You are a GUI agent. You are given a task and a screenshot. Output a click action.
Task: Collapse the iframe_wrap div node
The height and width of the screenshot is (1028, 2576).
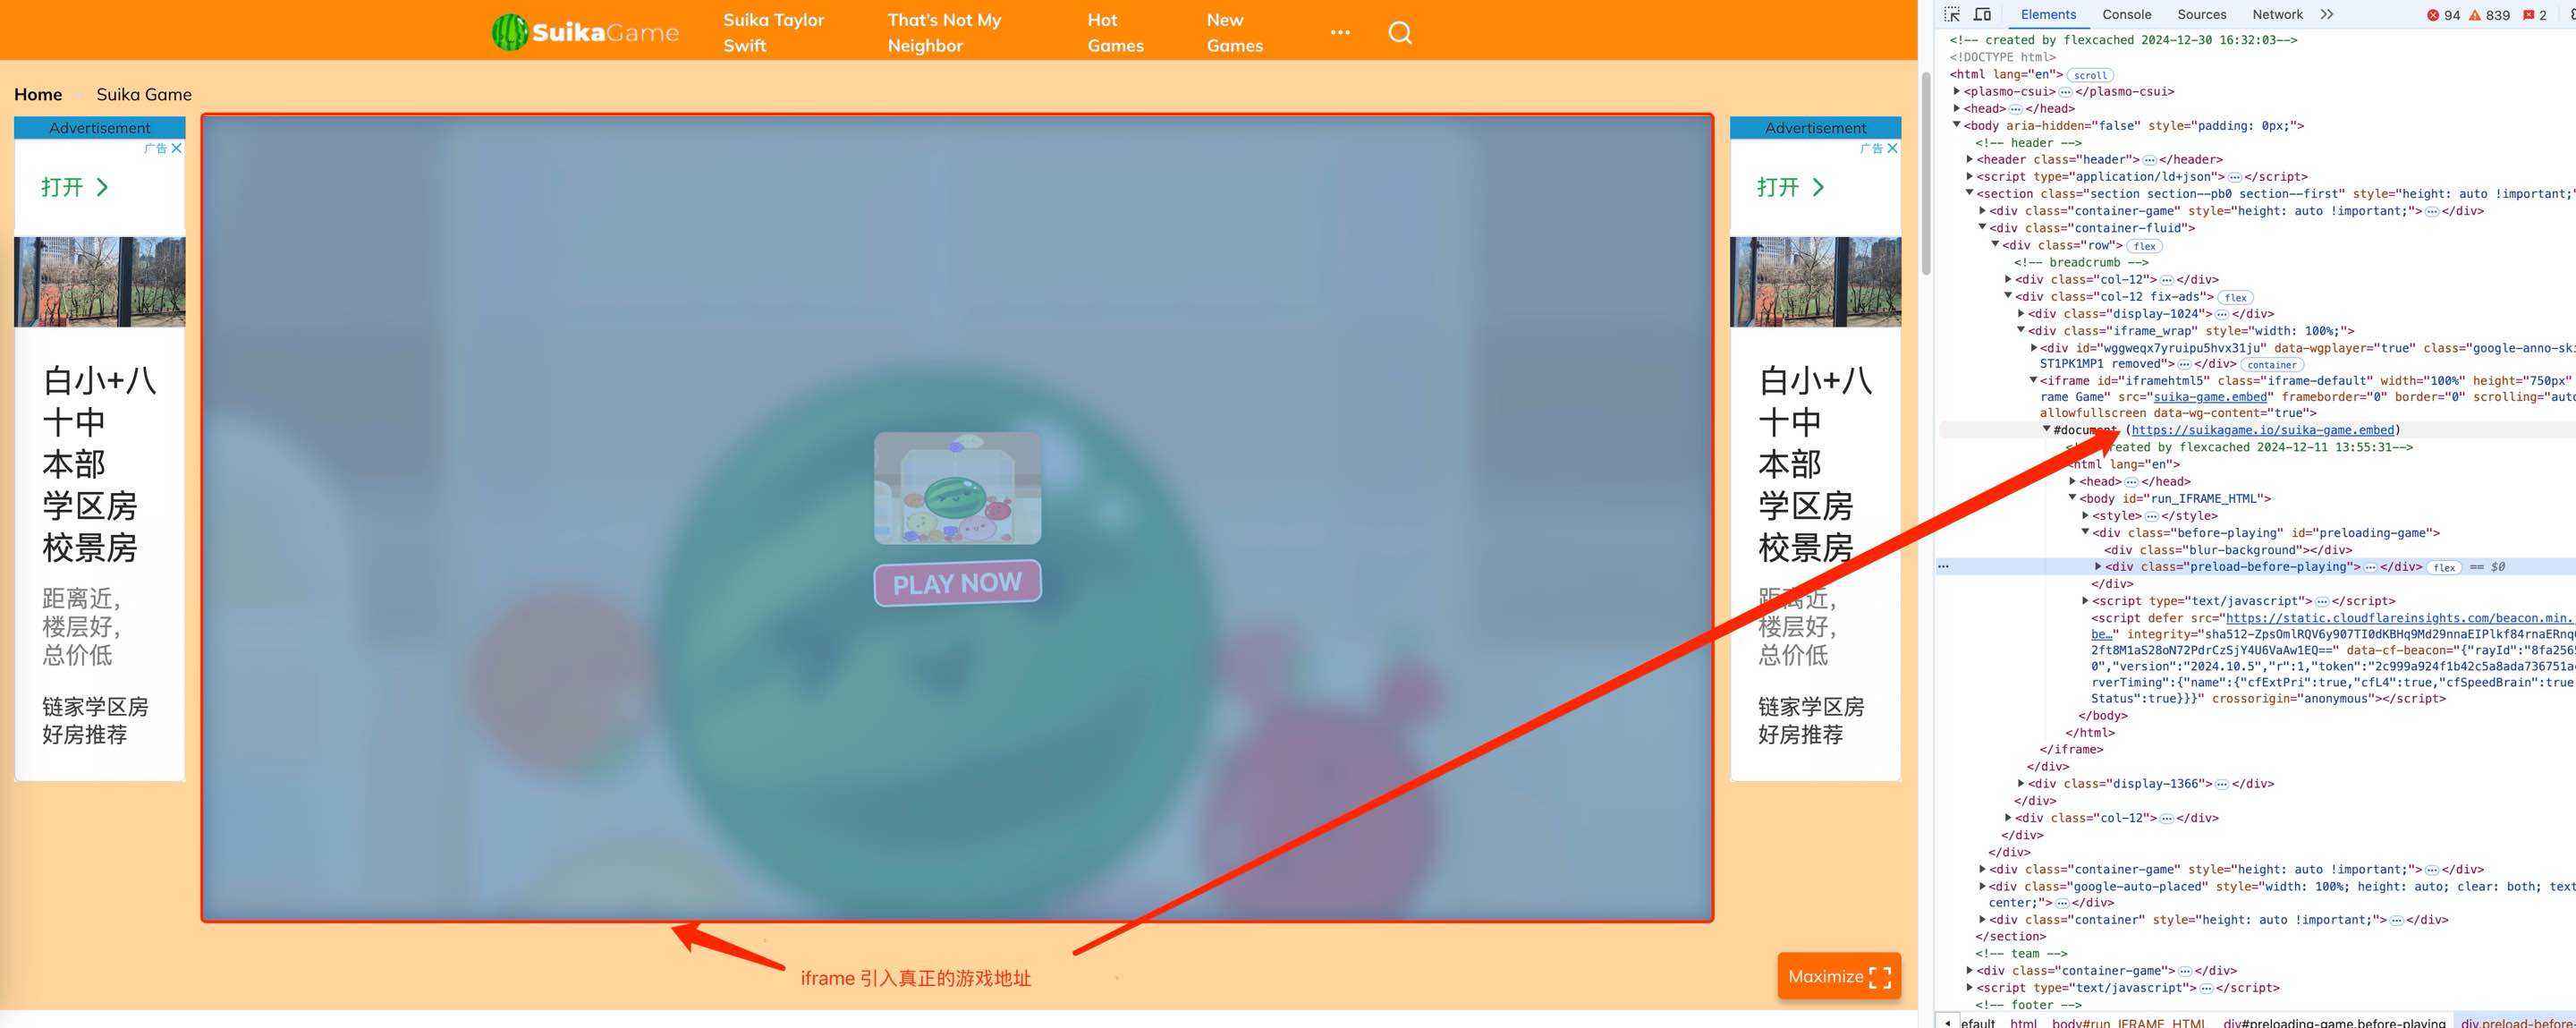pos(2021,330)
